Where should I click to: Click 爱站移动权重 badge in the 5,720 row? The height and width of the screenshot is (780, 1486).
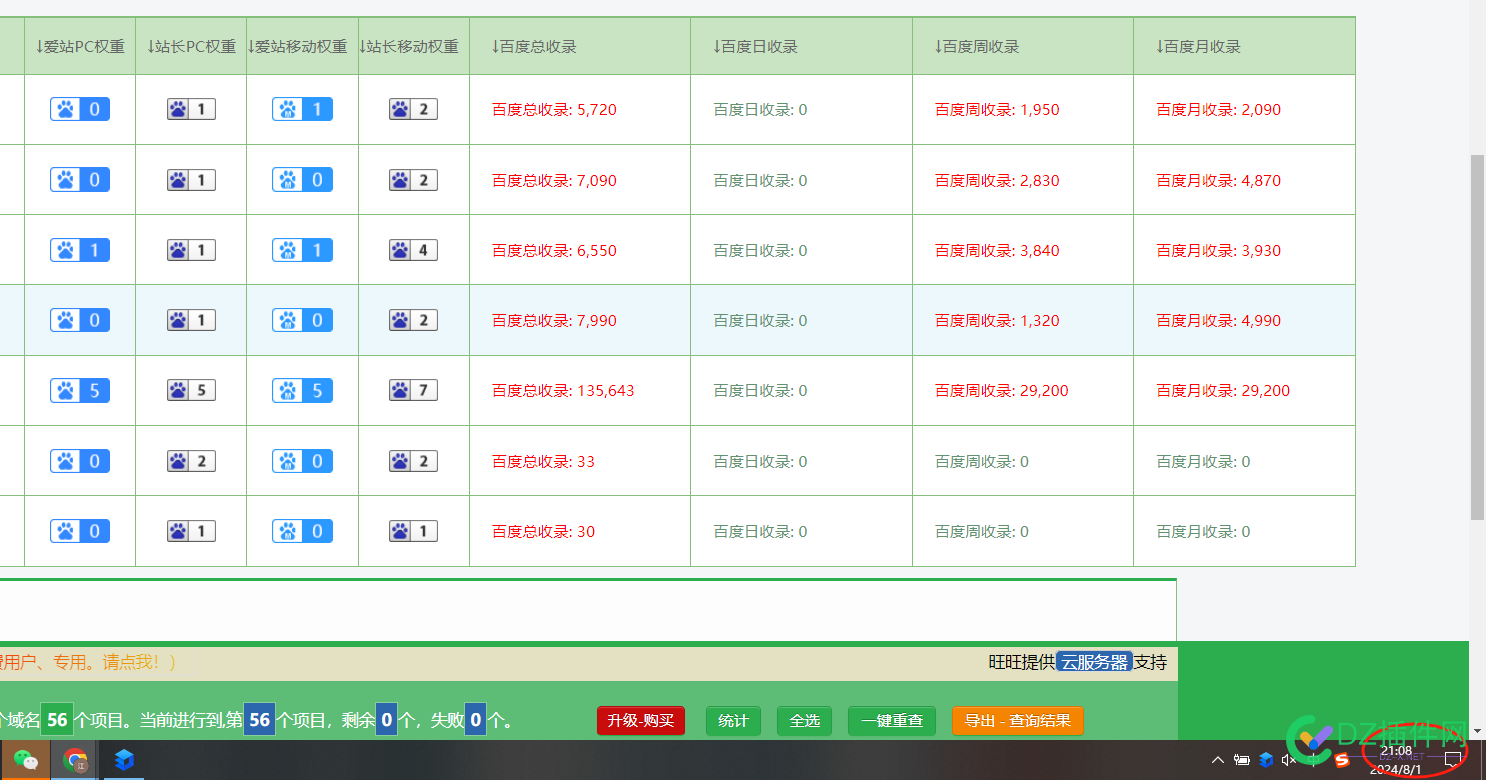pos(302,109)
